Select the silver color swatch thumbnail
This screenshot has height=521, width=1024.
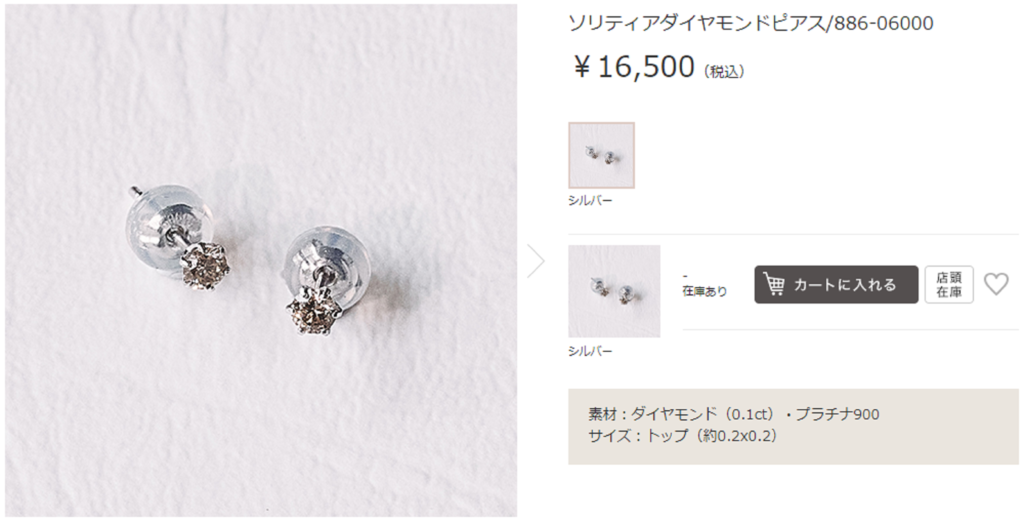[x=601, y=155]
